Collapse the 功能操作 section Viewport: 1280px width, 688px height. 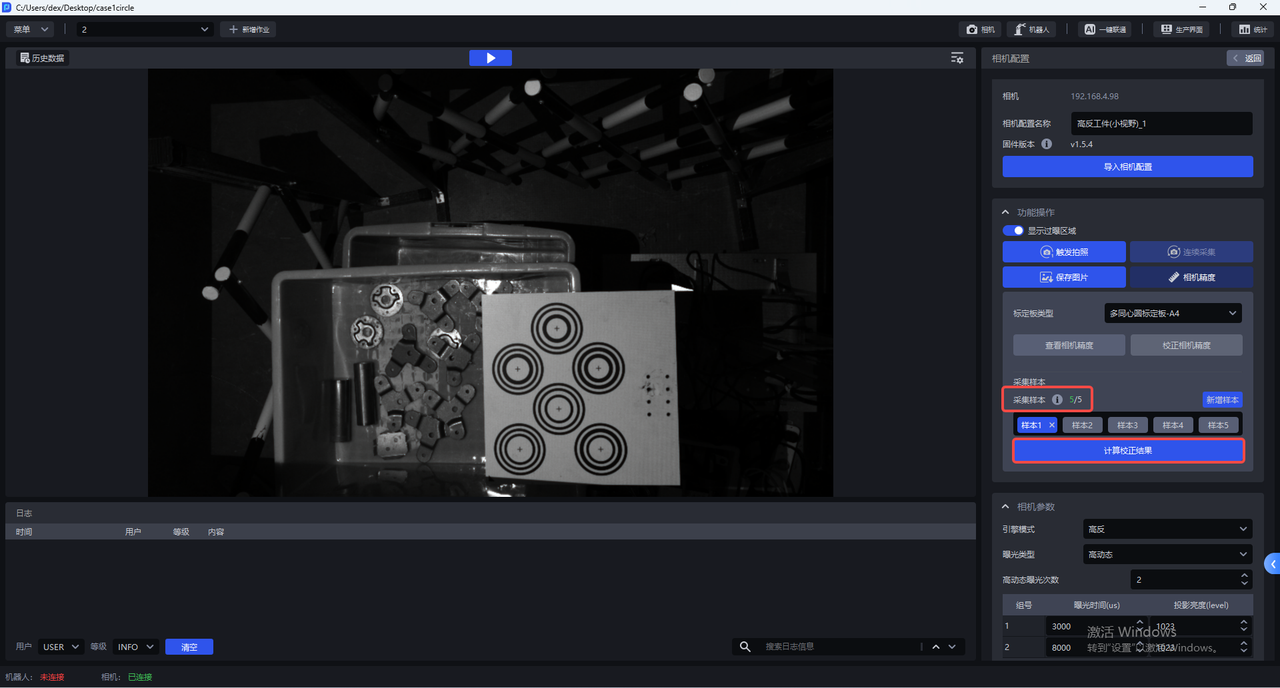[x=1006, y=212]
